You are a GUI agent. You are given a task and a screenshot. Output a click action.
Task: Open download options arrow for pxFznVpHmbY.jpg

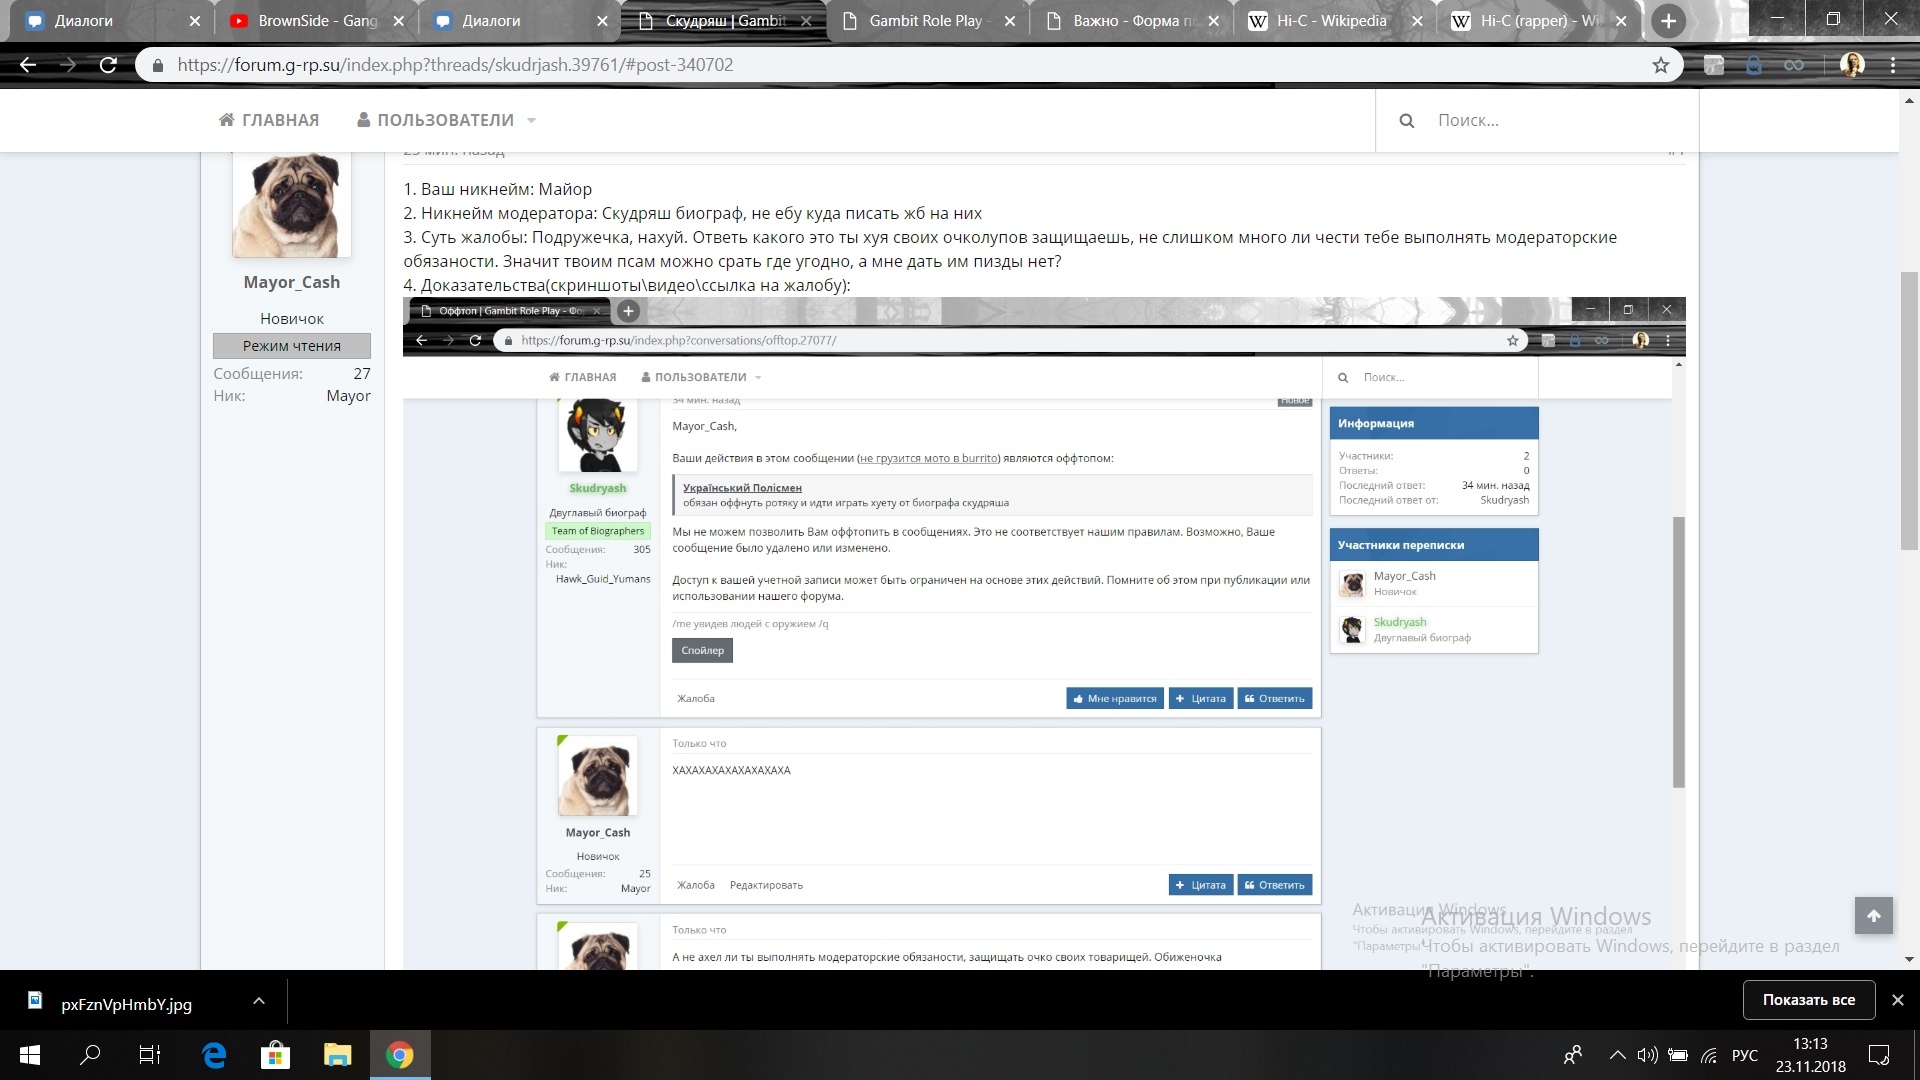(258, 1001)
